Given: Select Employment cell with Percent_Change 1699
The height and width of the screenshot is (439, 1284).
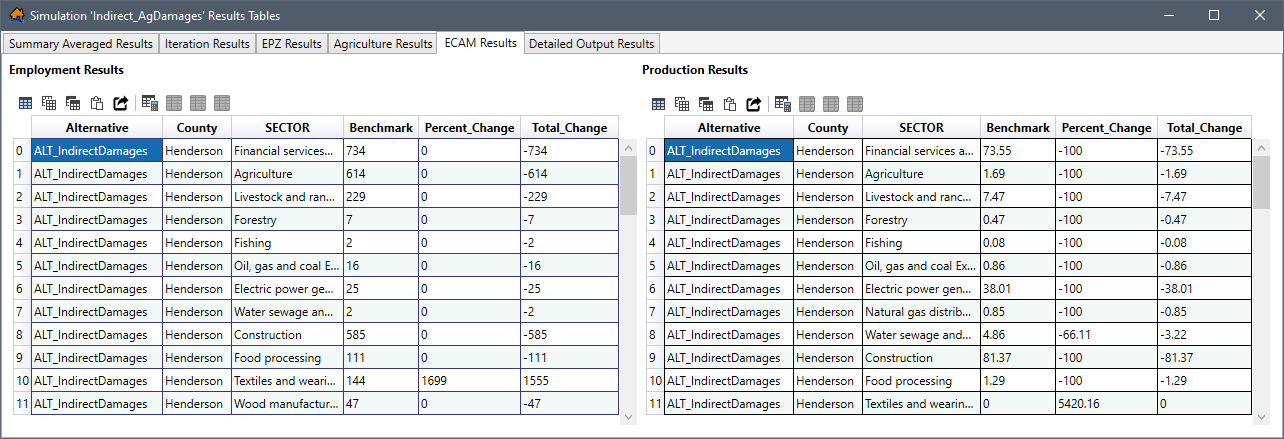Looking at the screenshot, I should pos(469,381).
